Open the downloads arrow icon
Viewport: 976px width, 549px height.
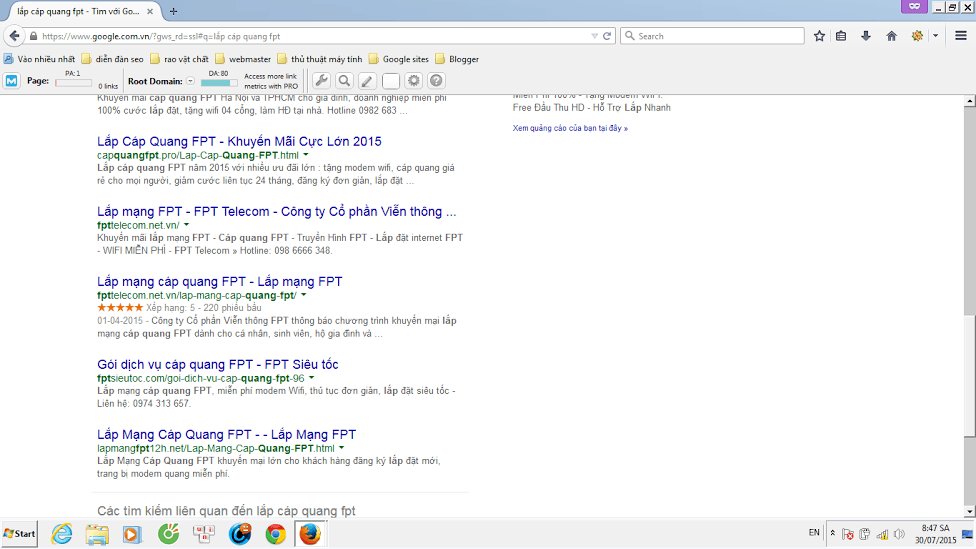click(x=866, y=36)
